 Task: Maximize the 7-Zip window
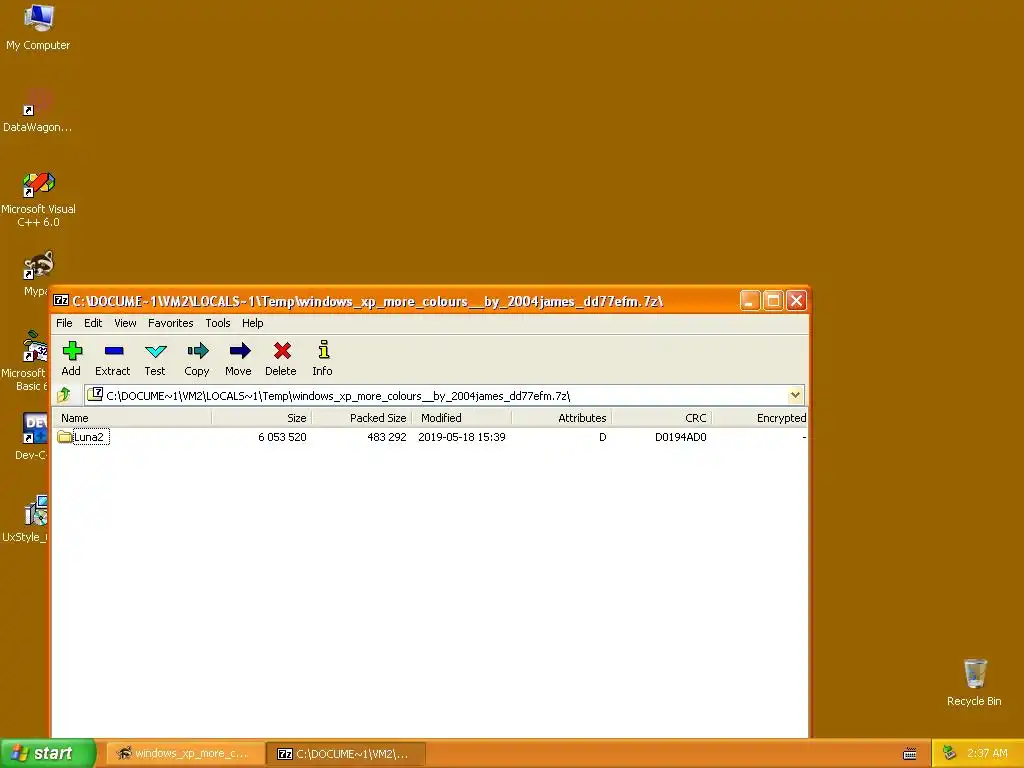tap(773, 300)
